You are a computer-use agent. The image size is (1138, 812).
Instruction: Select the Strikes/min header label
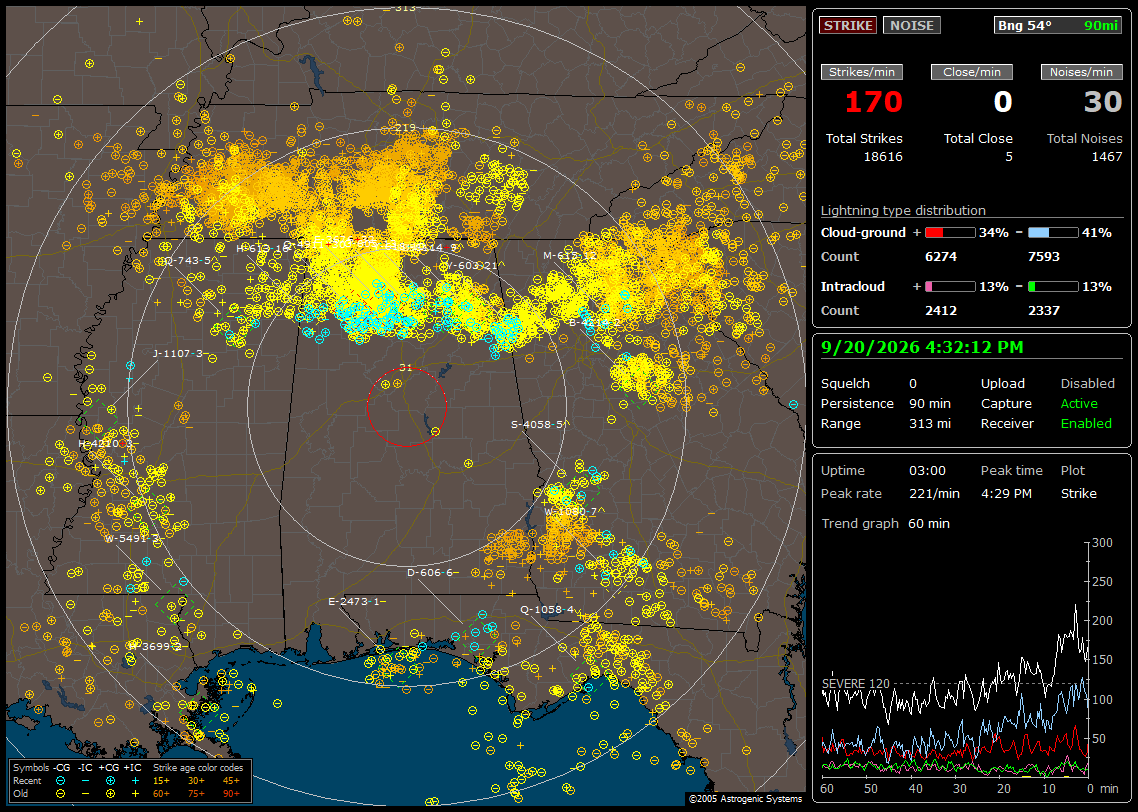(x=861, y=72)
